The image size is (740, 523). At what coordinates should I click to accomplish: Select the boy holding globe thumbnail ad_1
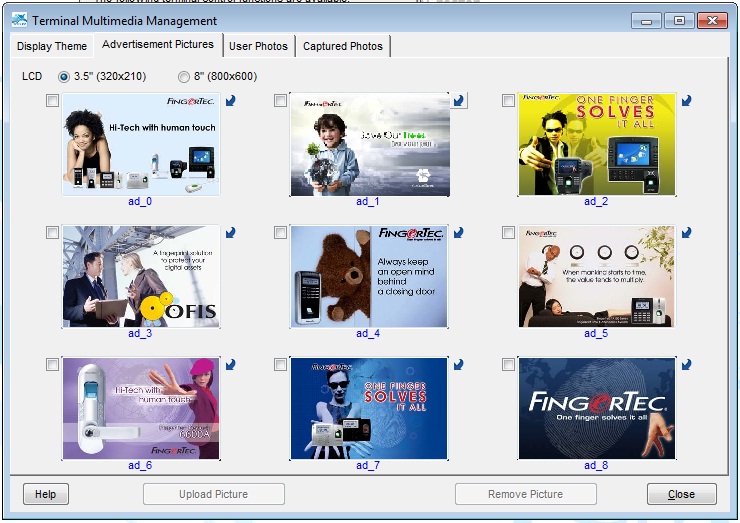click(x=369, y=144)
